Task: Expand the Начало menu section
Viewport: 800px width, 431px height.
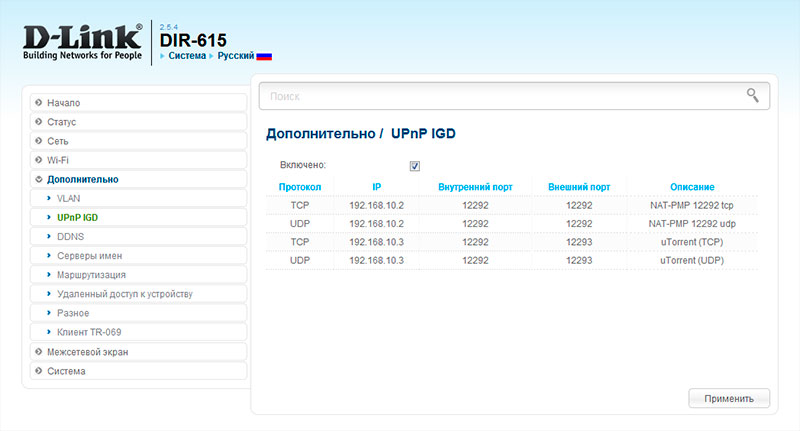Action: point(63,103)
